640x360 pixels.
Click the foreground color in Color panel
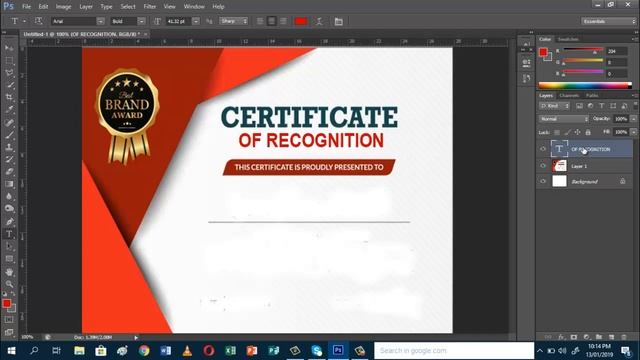click(x=543, y=52)
